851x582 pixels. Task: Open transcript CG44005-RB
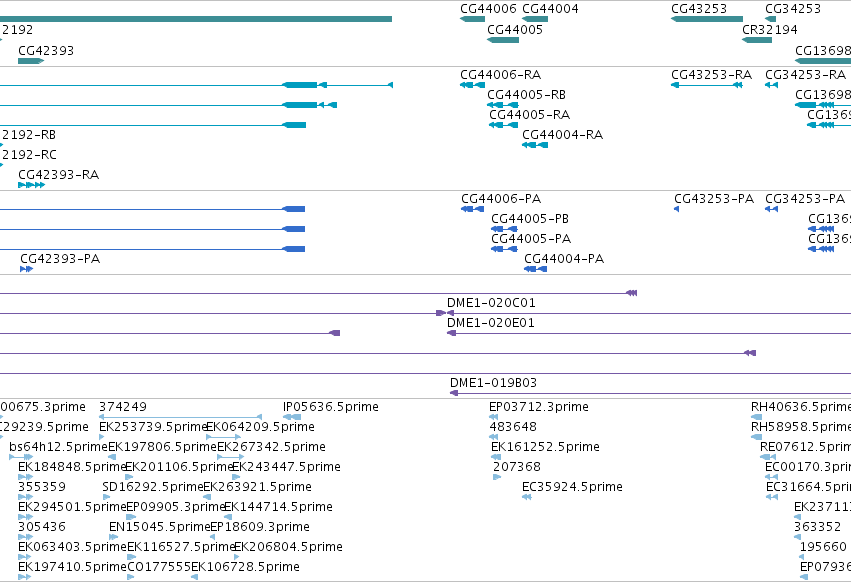[x=526, y=94]
